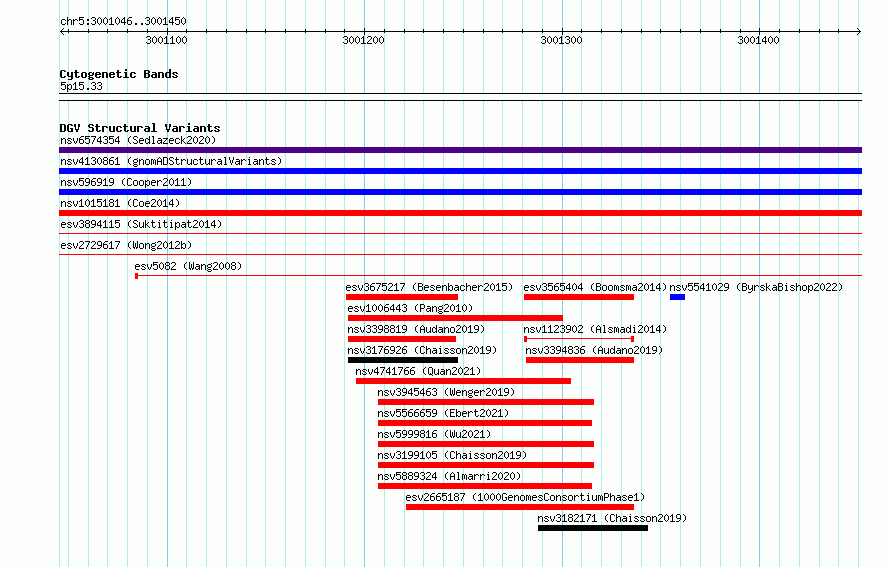Open the nsv1015181 (Coe2014) label
Viewport: 890px width, 567px height.
(120, 203)
